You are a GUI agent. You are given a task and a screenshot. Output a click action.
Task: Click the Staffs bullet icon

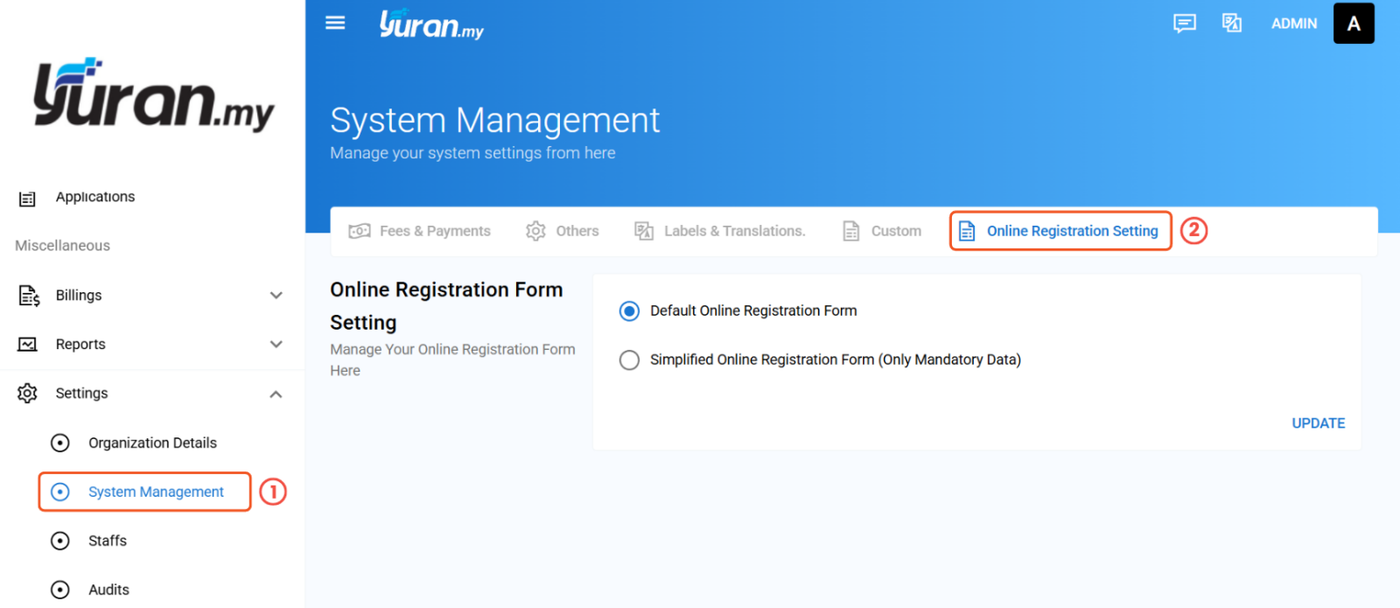[60, 541]
